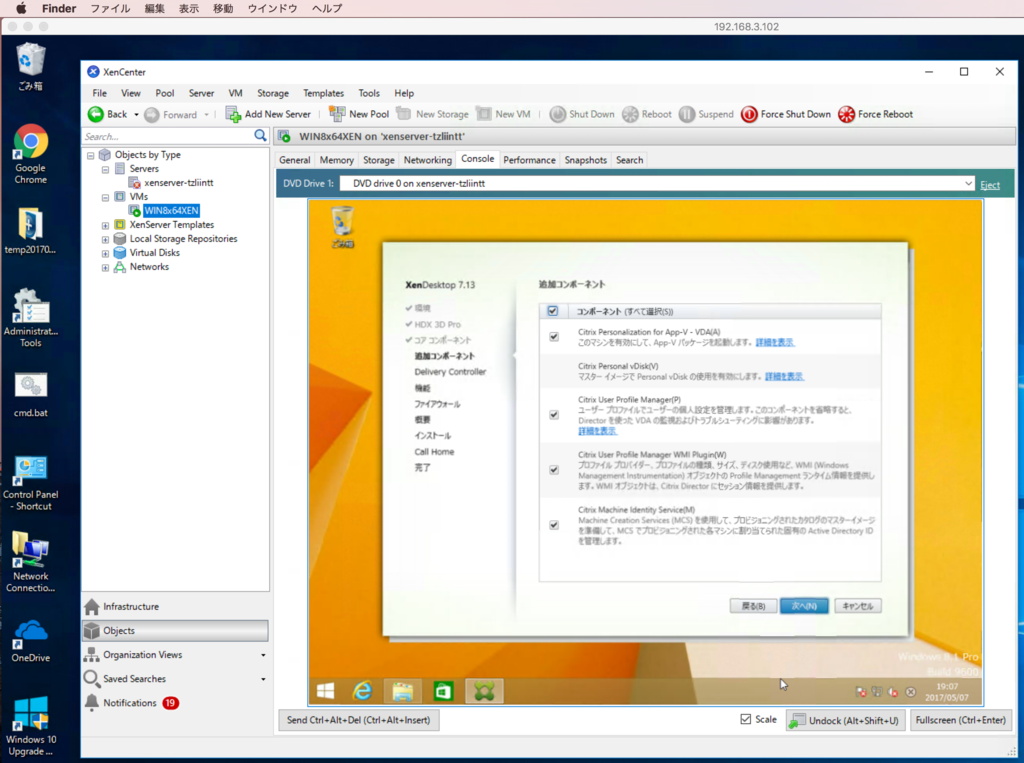Open the Apple menu

(20, 8)
